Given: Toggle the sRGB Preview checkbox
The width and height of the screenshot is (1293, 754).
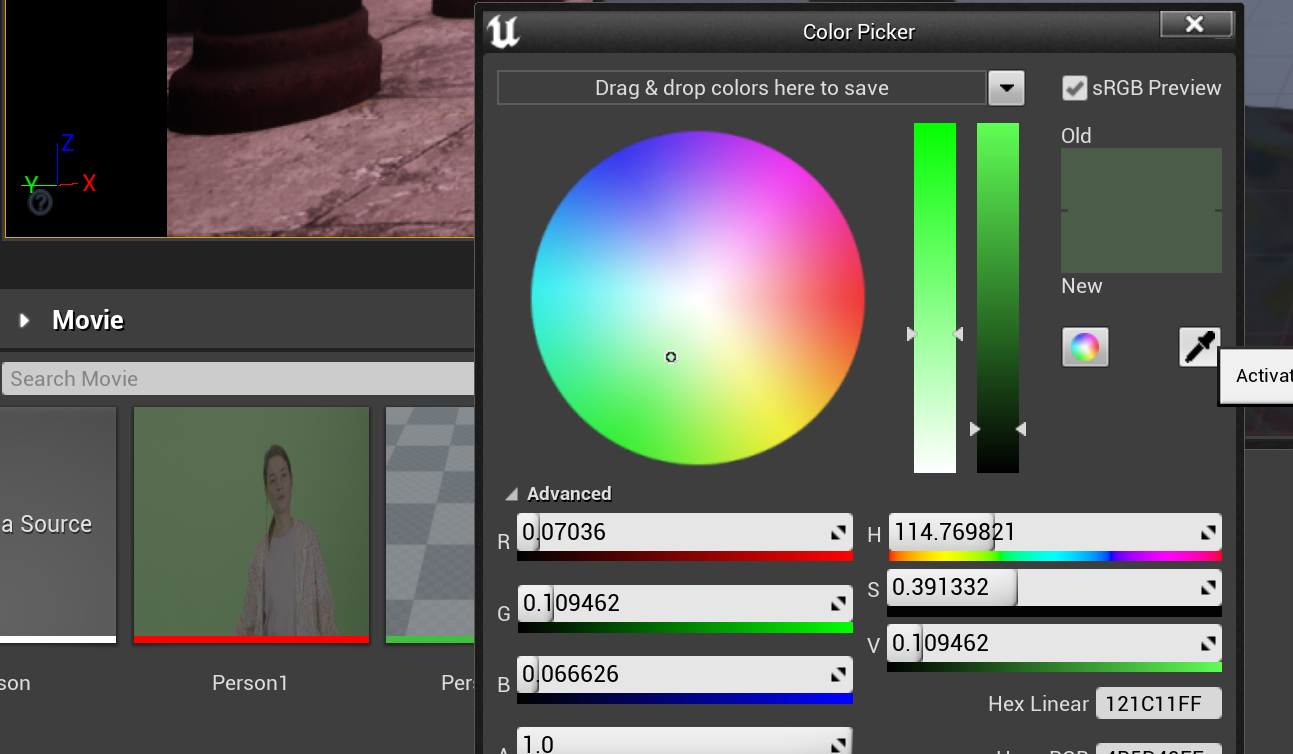Looking at the screenshot, I should pos(1074,88).
